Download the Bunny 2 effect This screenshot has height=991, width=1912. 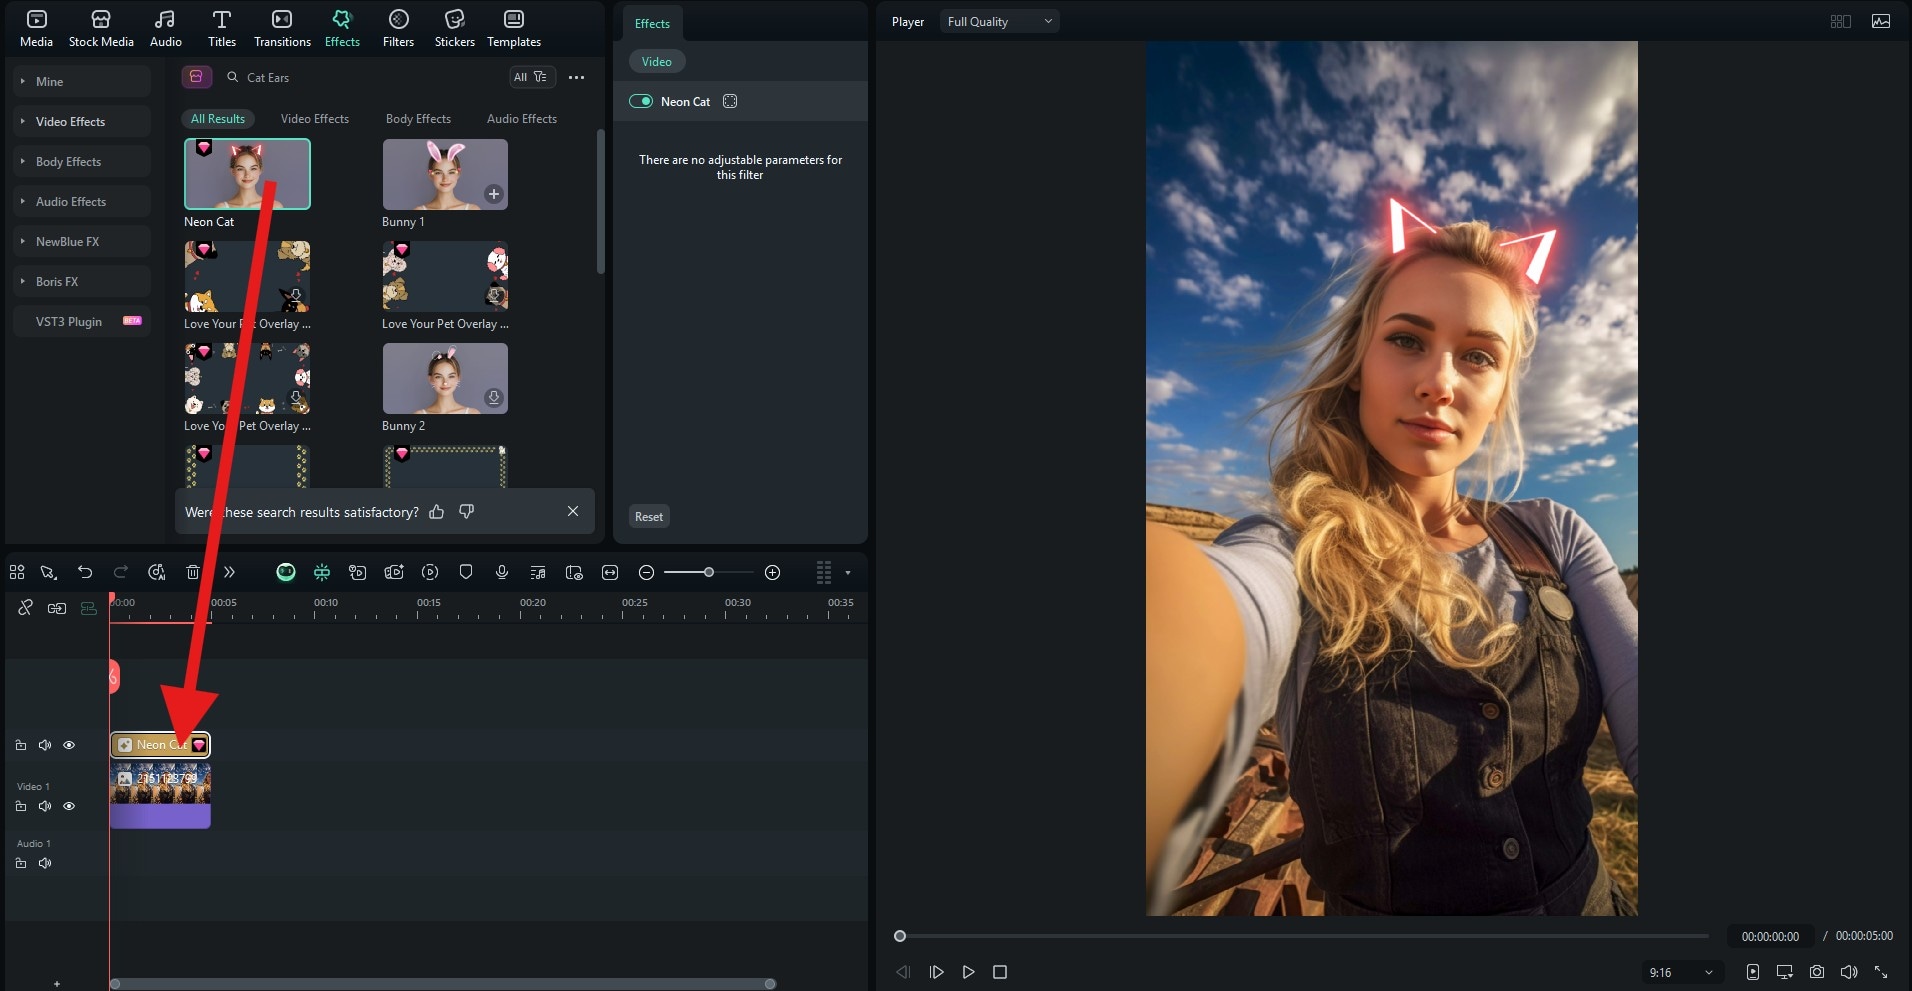[494, 398]
